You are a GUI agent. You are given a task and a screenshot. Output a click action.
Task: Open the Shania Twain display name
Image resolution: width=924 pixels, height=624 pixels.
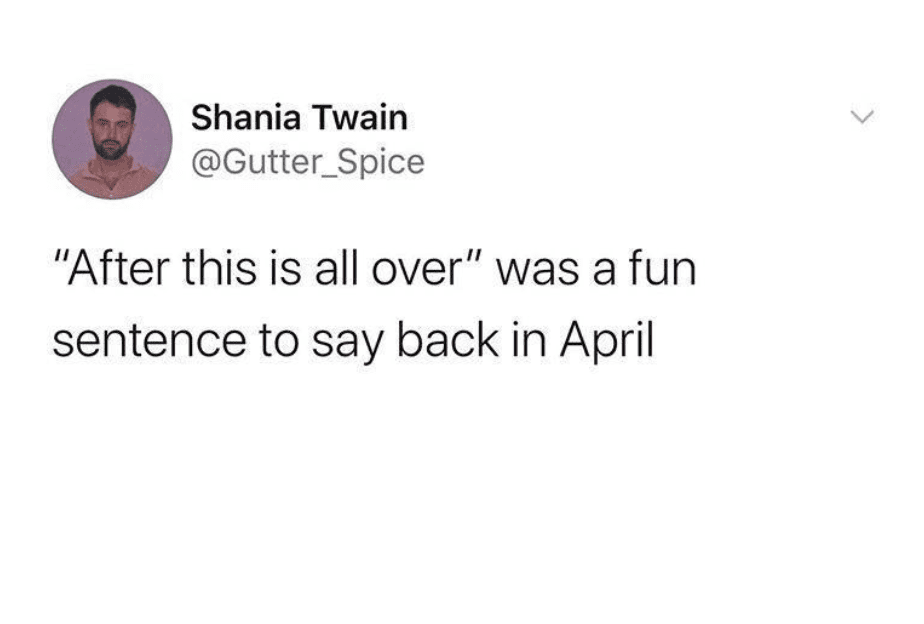point(299,117)
